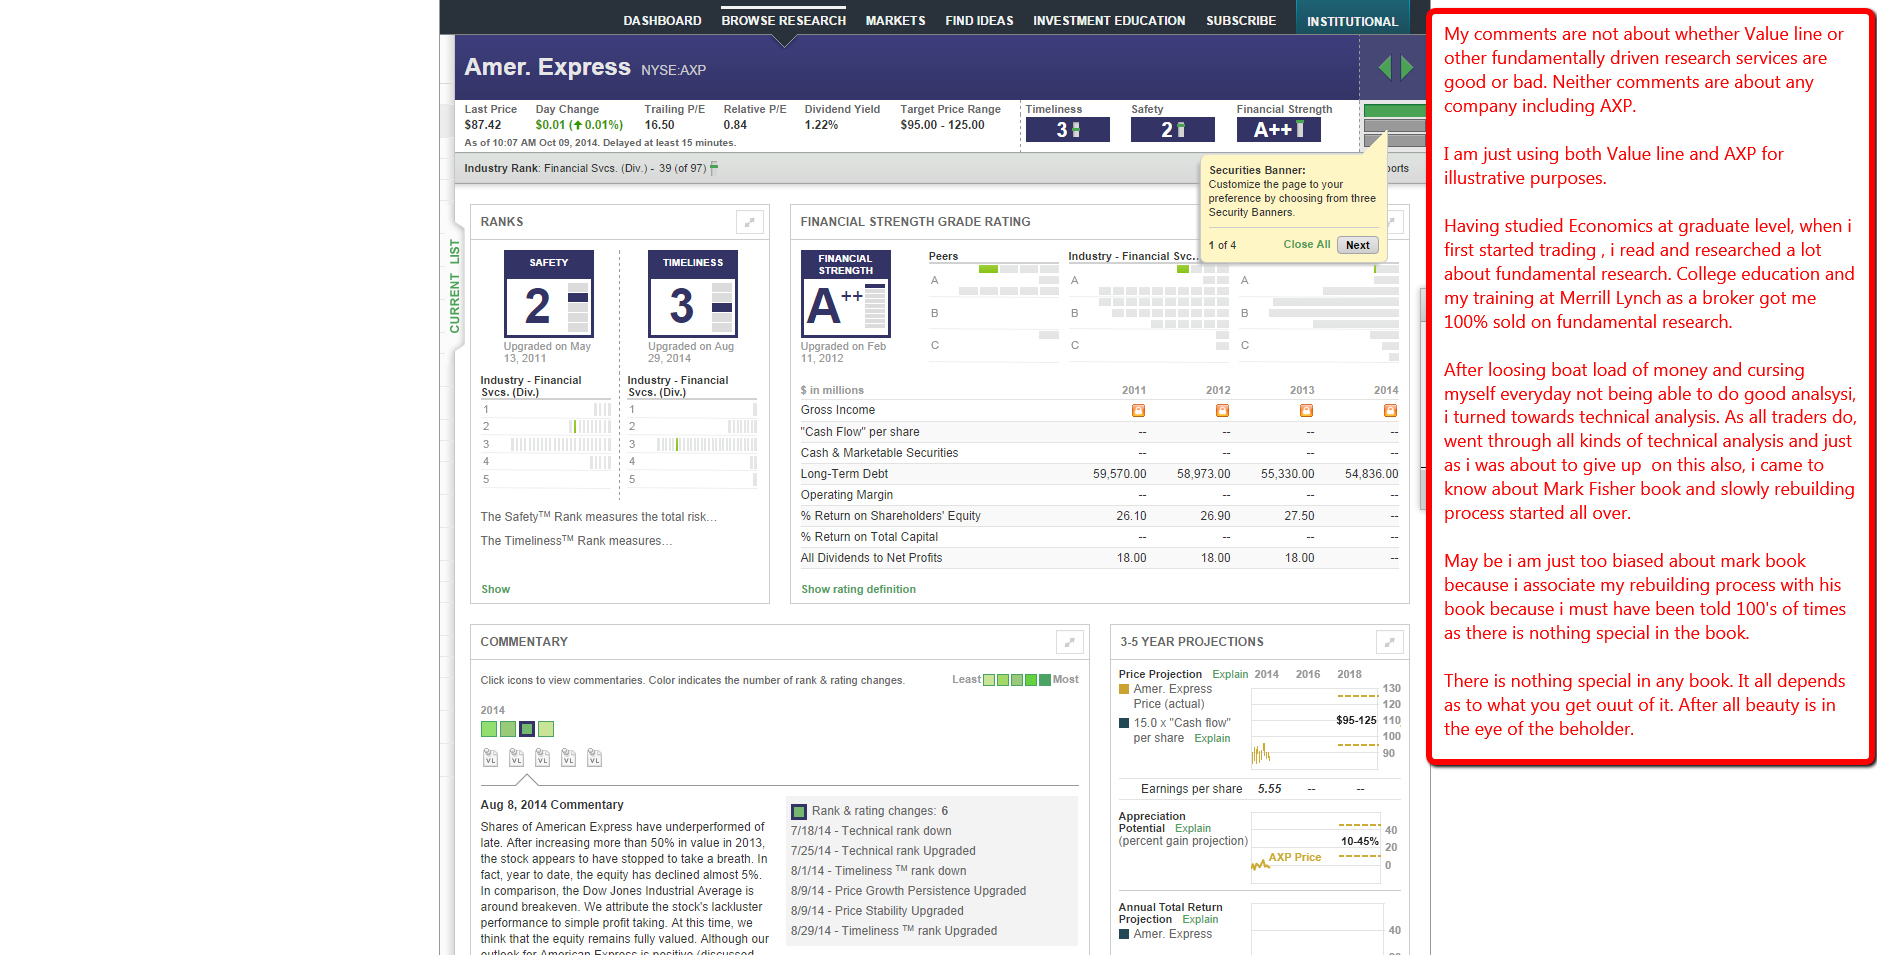
Task: Open the Current List side tab
Action: [x=455, y=286]
